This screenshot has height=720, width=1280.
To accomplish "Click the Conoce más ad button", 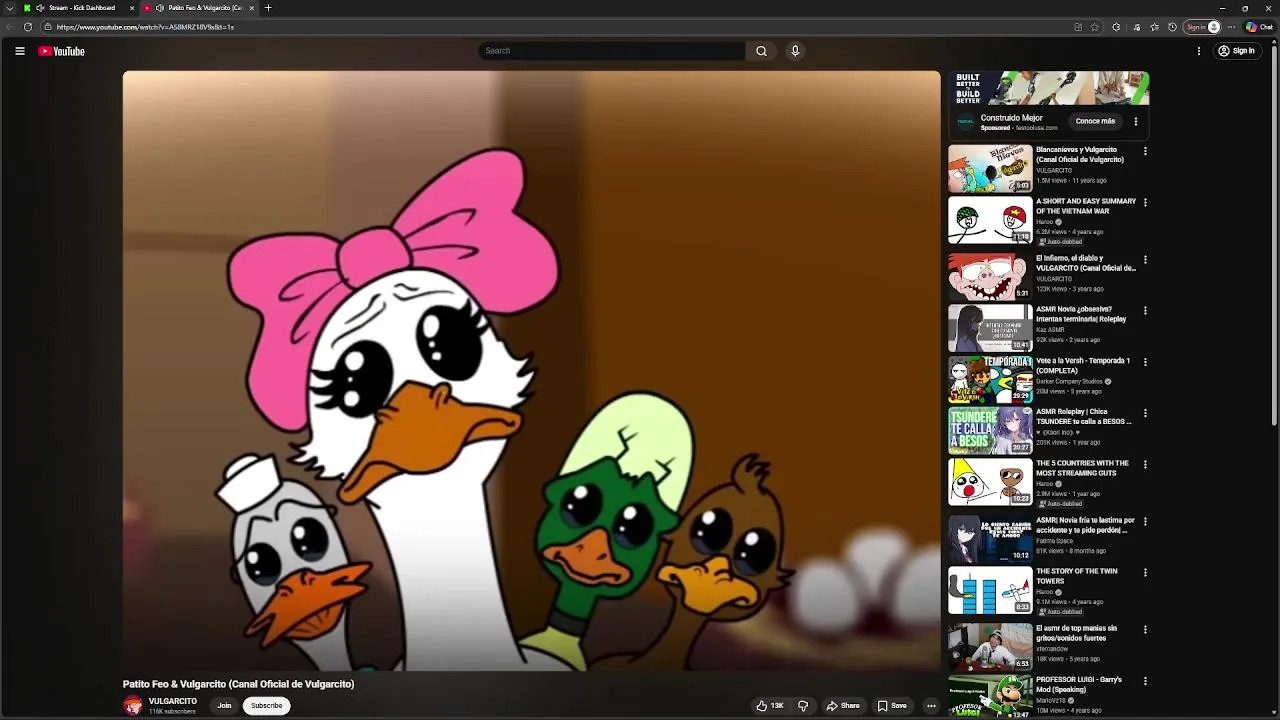I will (1095, 121).
